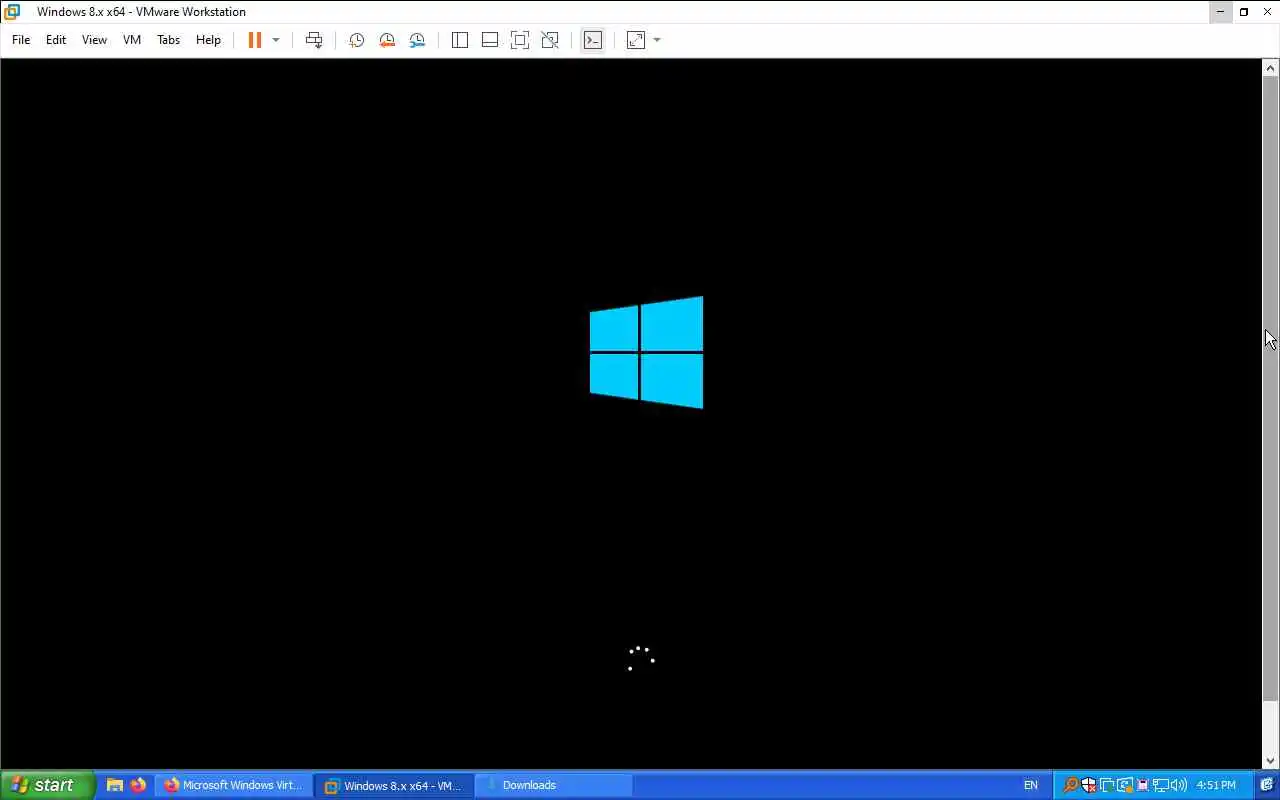
Task: Send Ctrl+Alt+Del to the virtual machine
Action: 314,40
